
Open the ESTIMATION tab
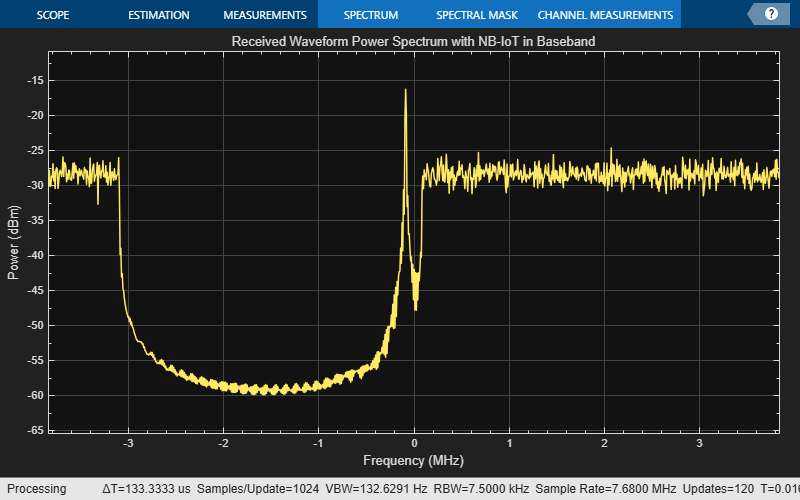[158, 15]
